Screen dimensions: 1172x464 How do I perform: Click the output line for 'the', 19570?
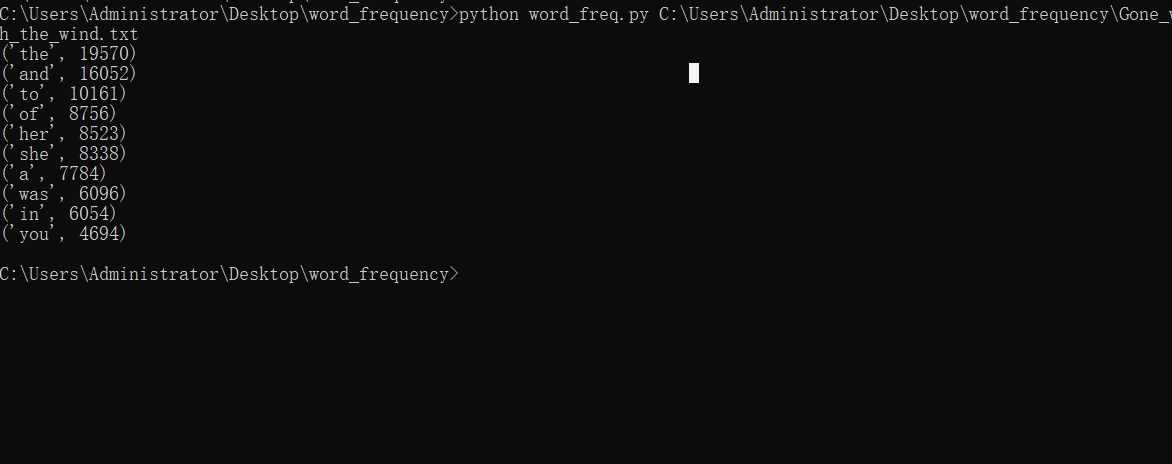[x=69, y=54]
